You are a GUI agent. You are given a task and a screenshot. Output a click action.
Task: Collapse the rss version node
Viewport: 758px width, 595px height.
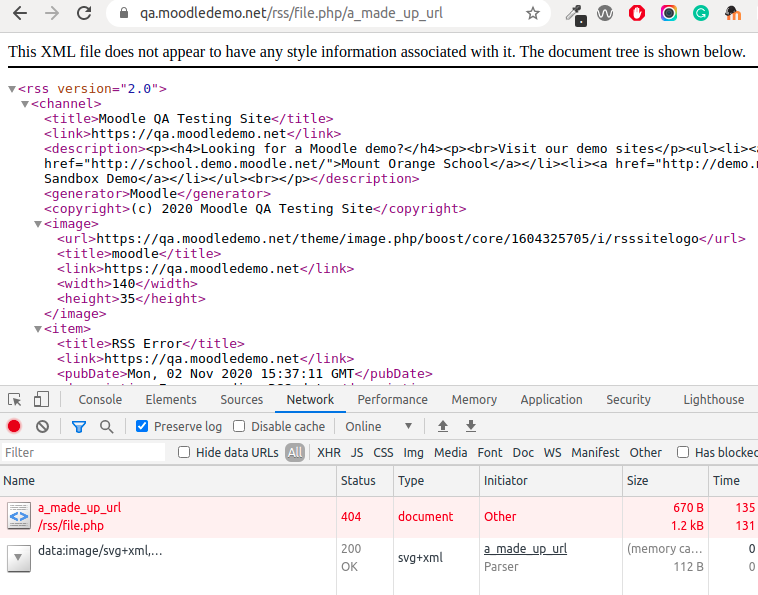12,89
